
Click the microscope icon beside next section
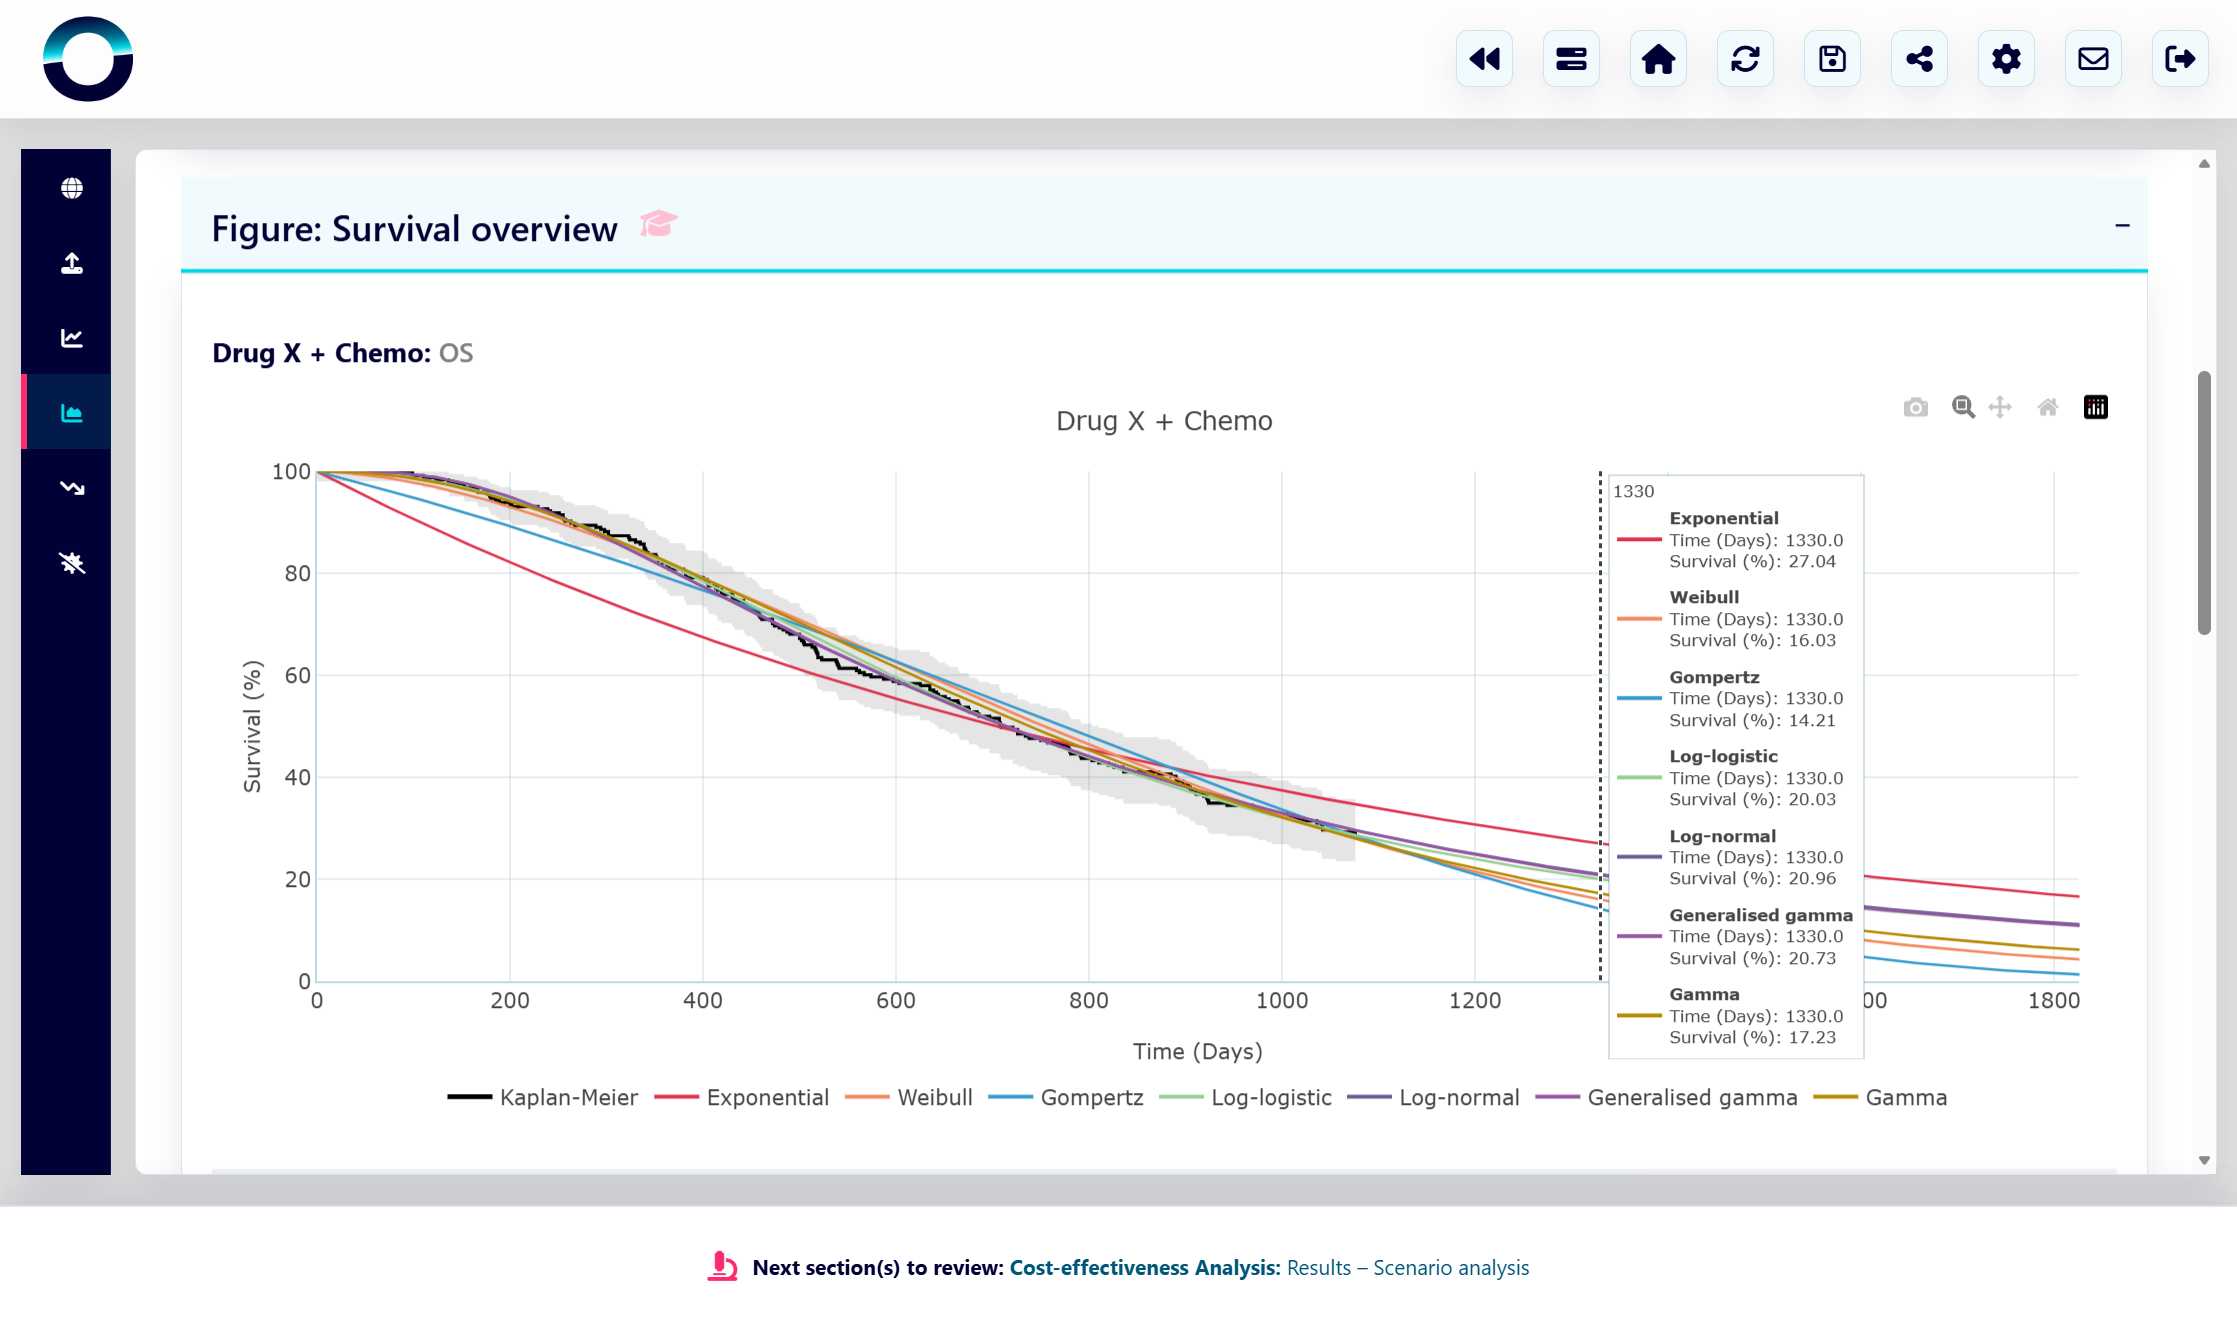[722, 1267]
